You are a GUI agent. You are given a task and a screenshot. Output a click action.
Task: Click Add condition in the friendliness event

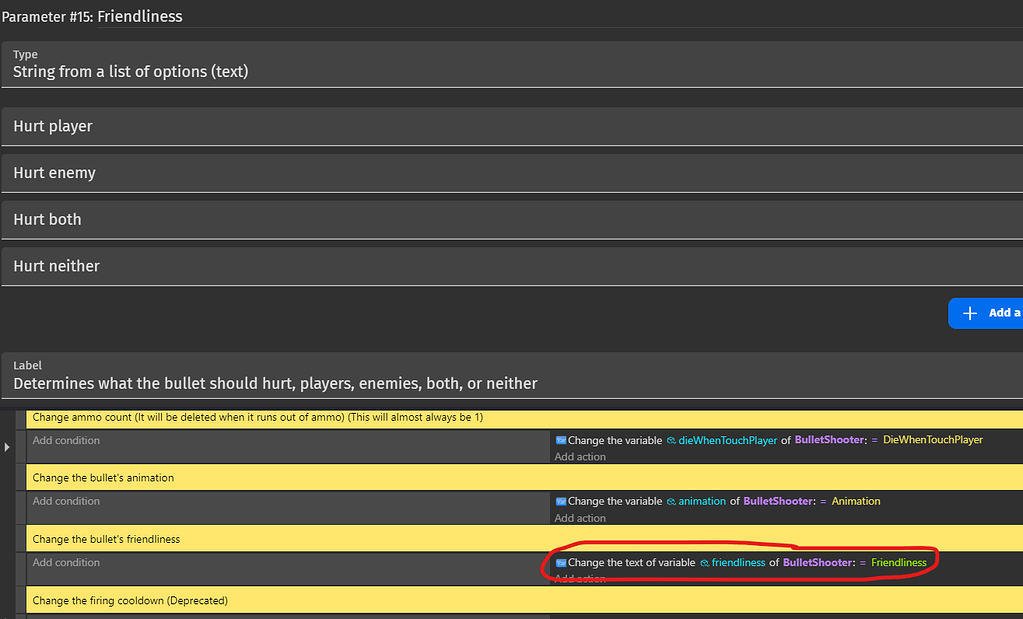pyautogui.click(x=65, y=562)
